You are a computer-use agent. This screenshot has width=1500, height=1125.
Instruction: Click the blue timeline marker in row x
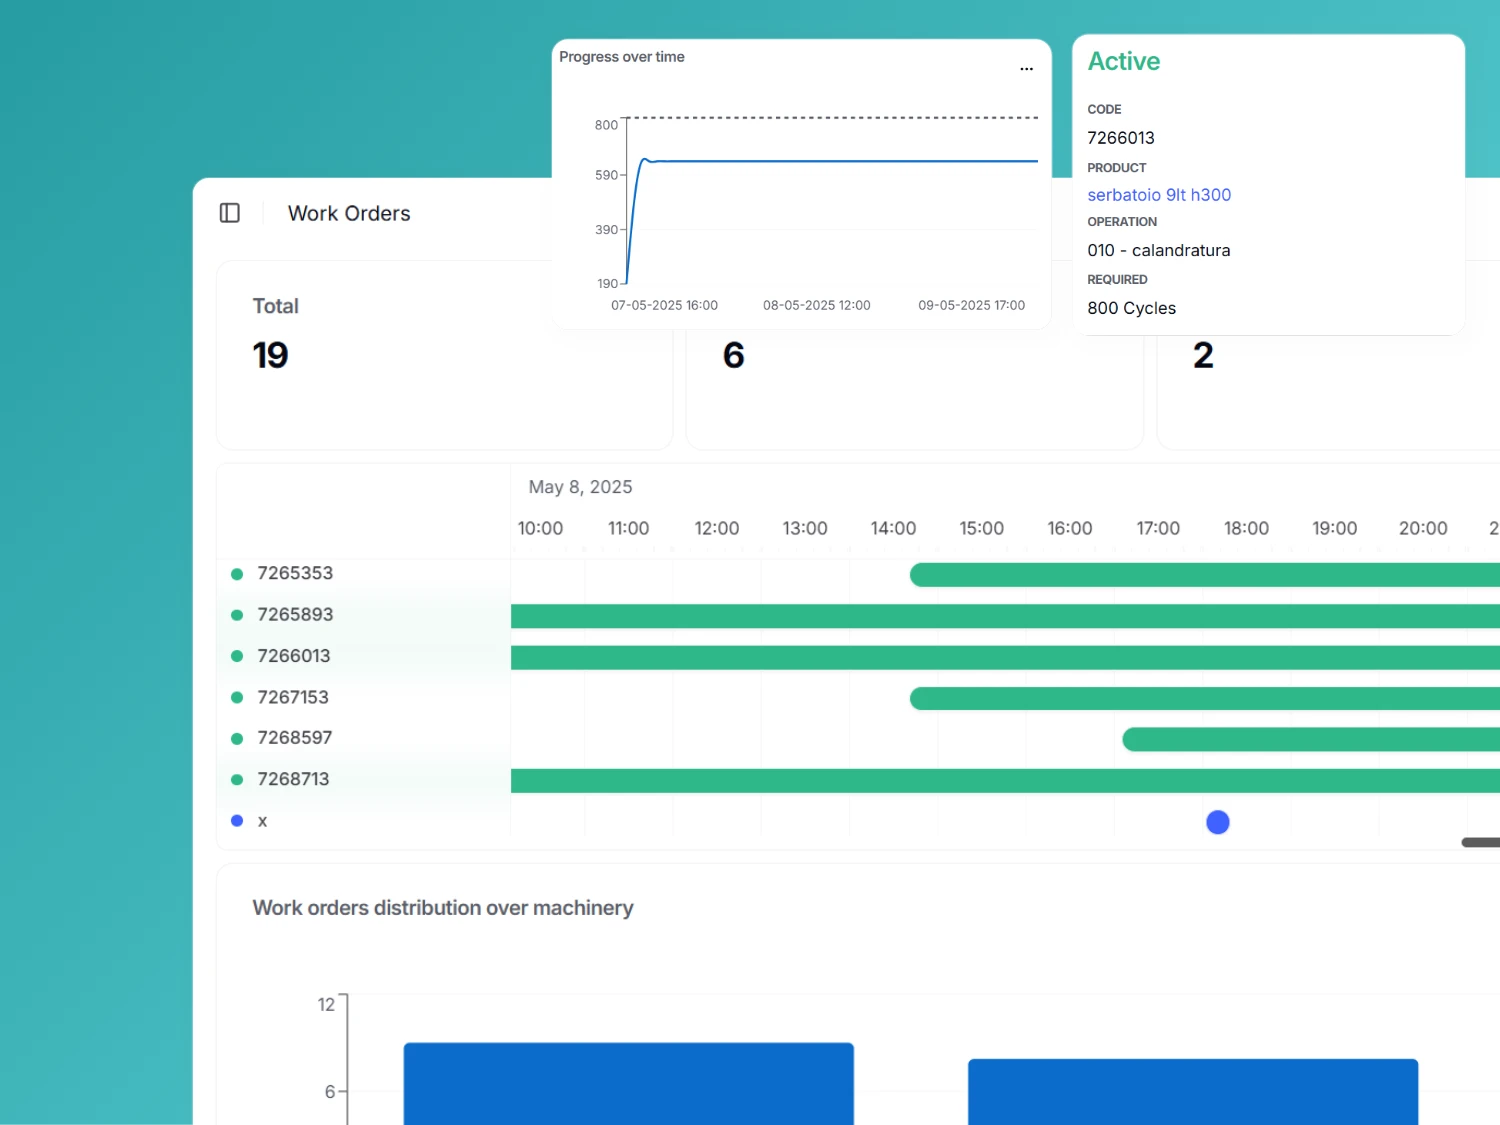click(x=1217, y=822)
